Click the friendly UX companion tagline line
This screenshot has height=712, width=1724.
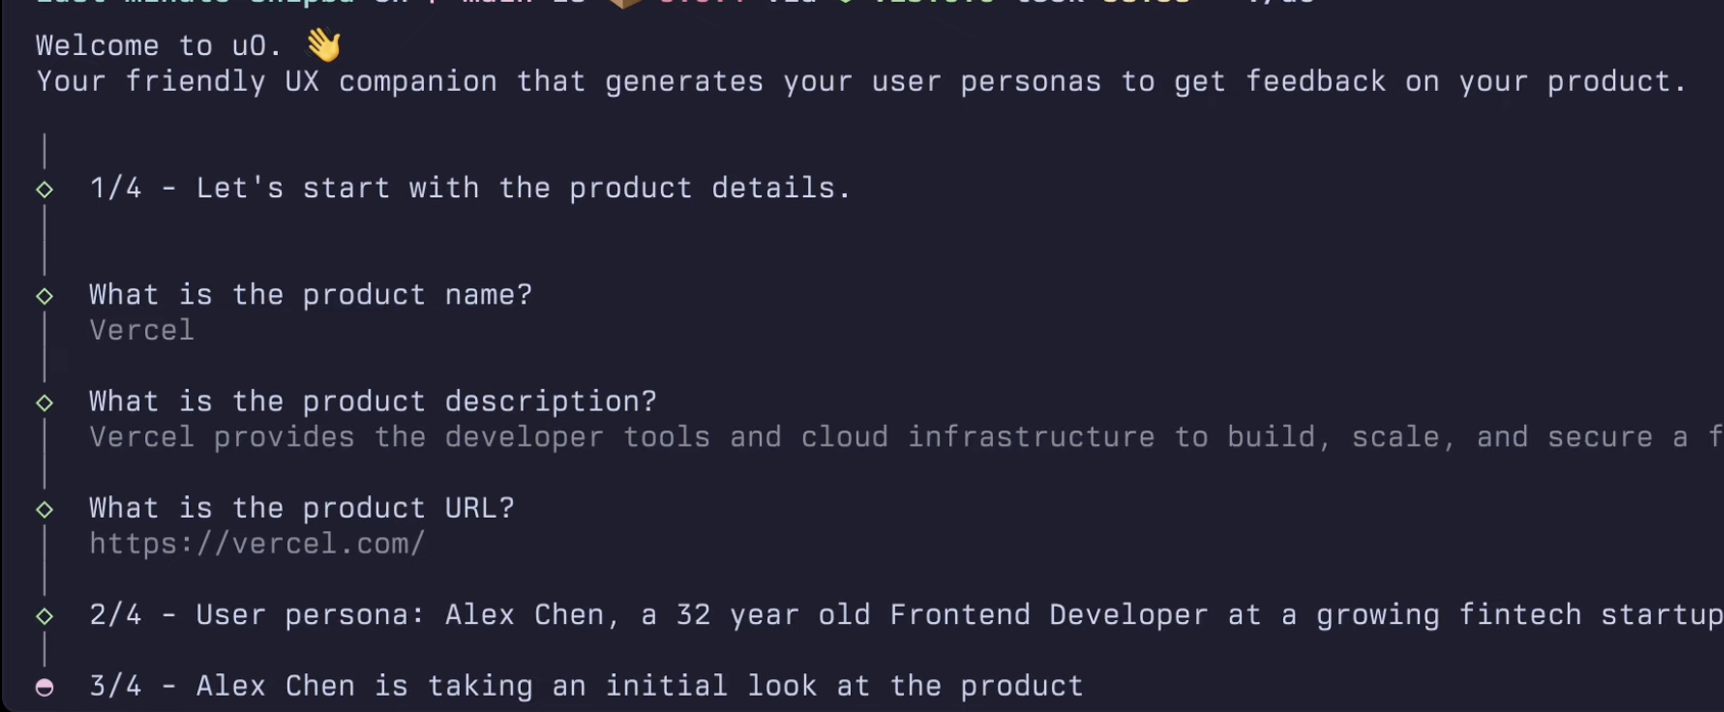coord(862,82)
